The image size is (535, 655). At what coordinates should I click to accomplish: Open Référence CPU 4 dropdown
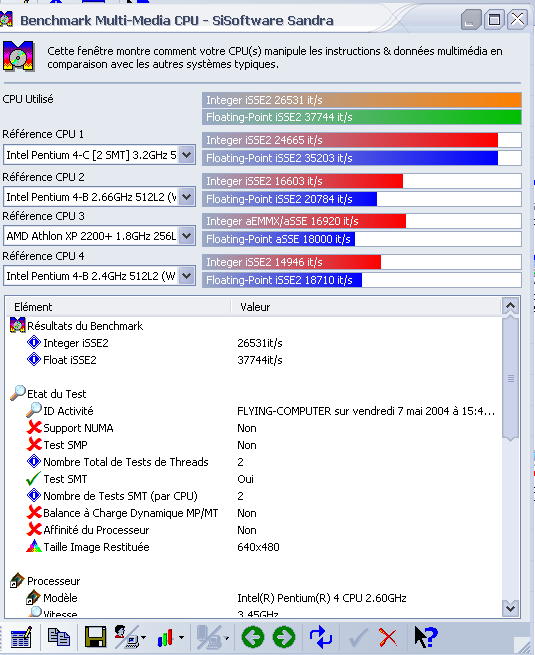click(x=187, y=276)
